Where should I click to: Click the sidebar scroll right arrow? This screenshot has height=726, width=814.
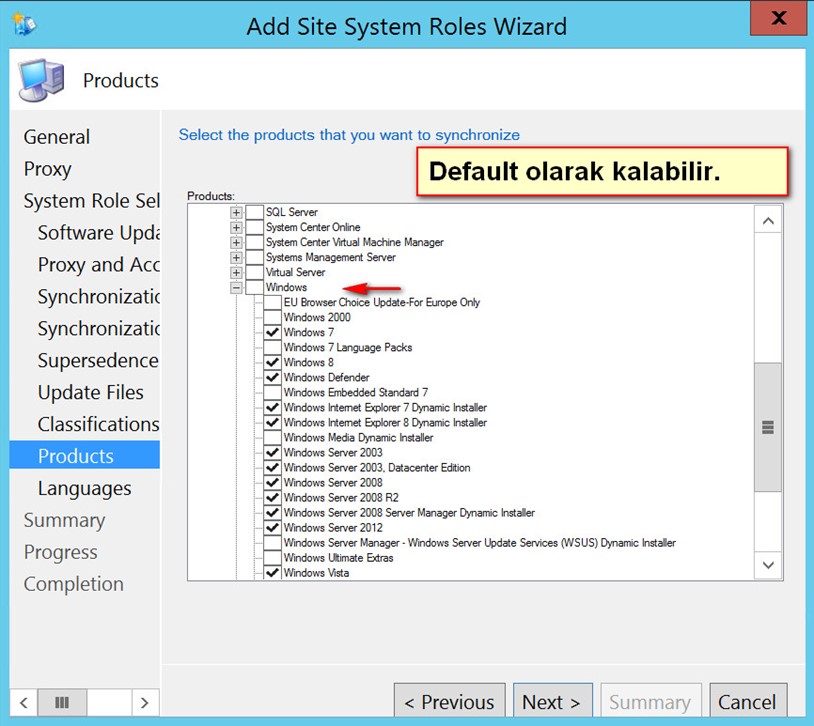pyautogui.click(x=144, y=703)
